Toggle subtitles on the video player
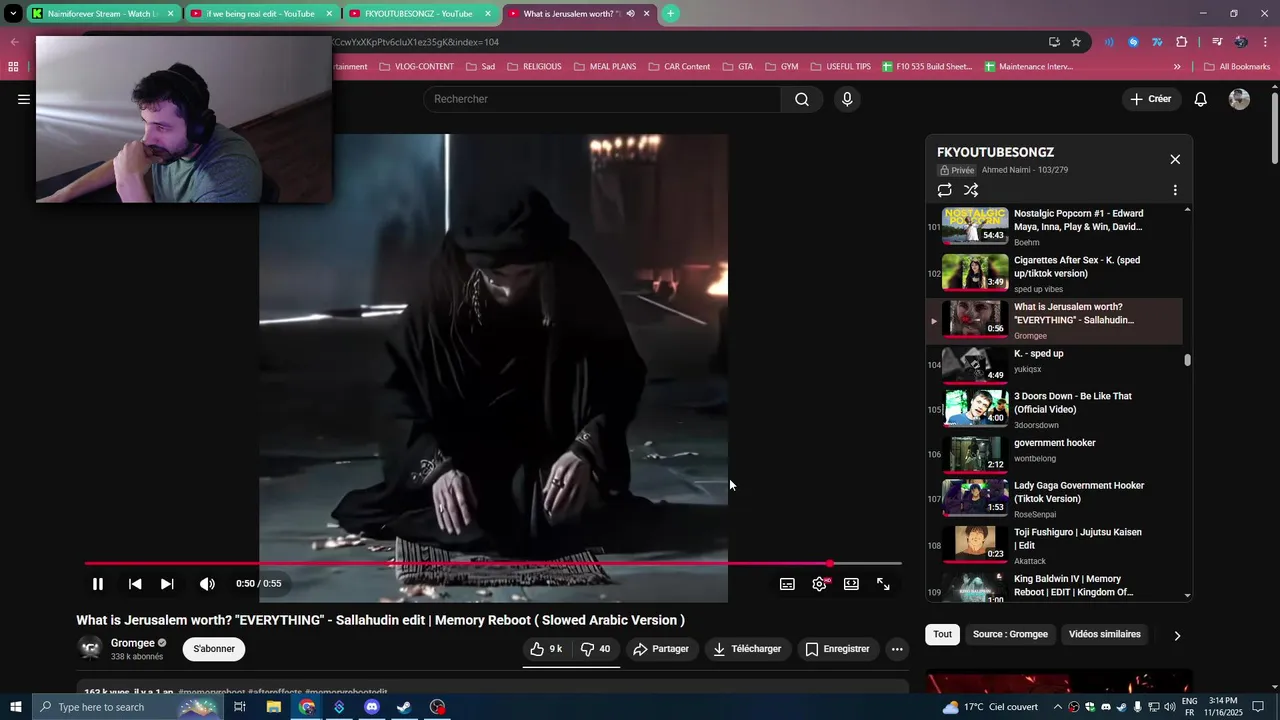 [x=787, y=584]
